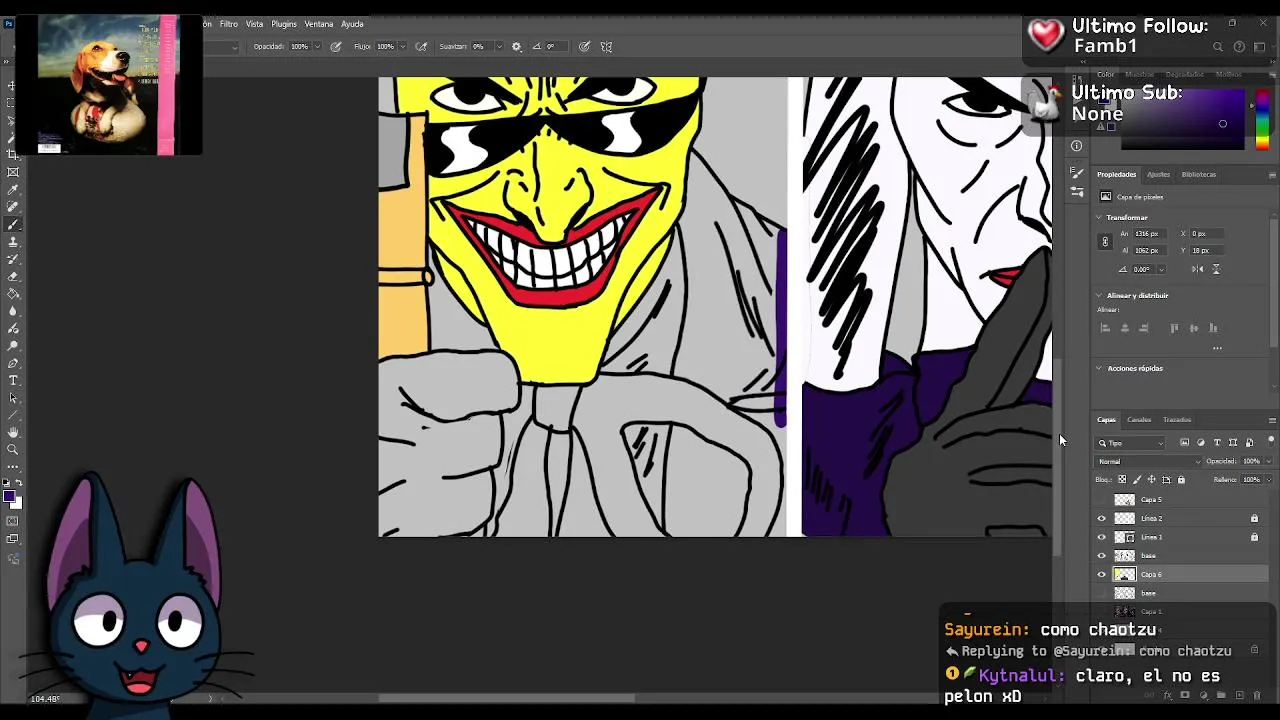This screenshot has height=720, width=1280.
Task: Select the Eyedropper tool
Action: pyautogui.click(x=13, y=190)
